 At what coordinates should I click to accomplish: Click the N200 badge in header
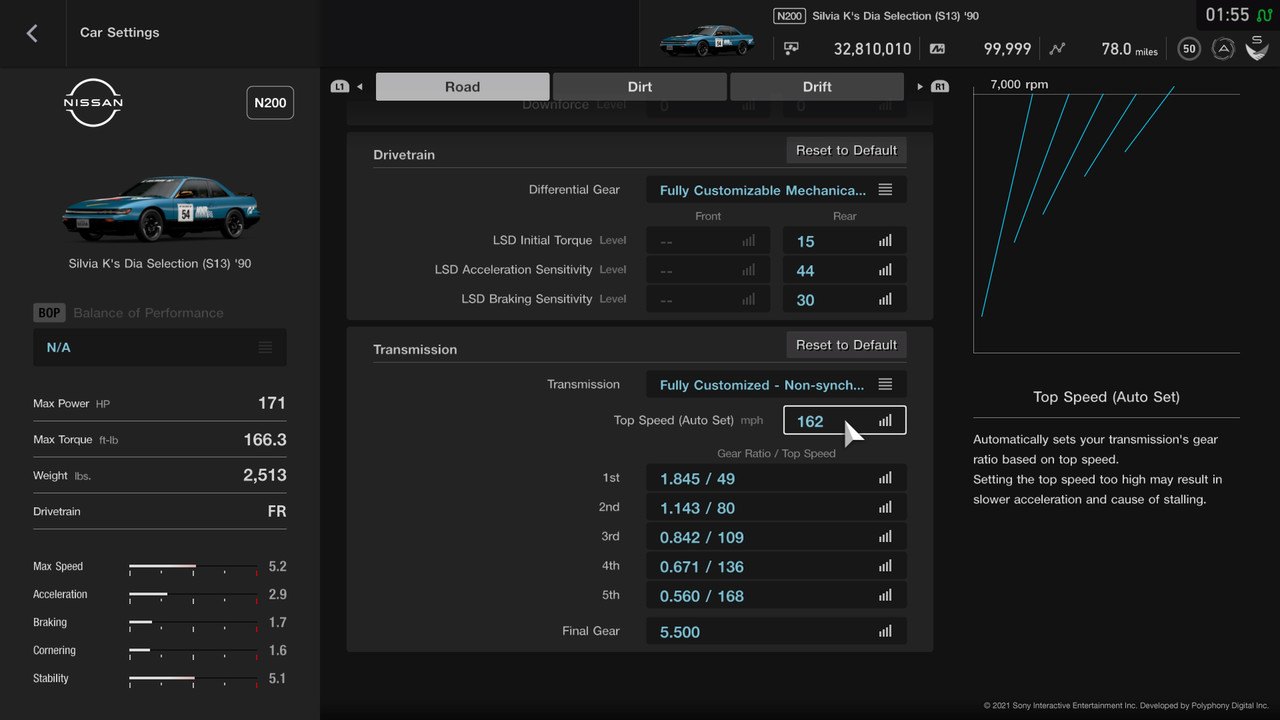pos(790,16)
